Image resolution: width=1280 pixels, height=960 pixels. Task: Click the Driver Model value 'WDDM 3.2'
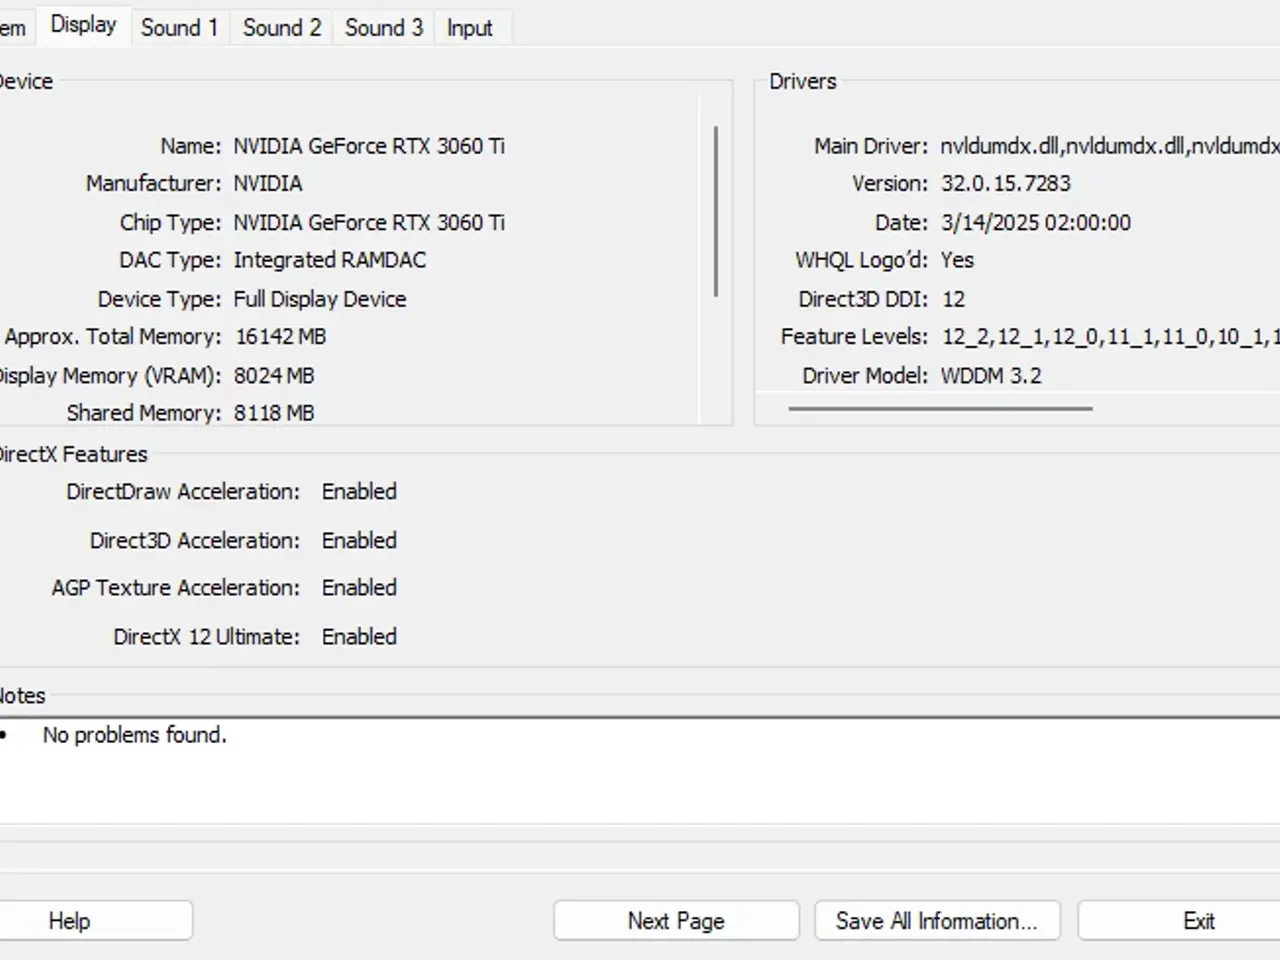(x=991, y=376)
